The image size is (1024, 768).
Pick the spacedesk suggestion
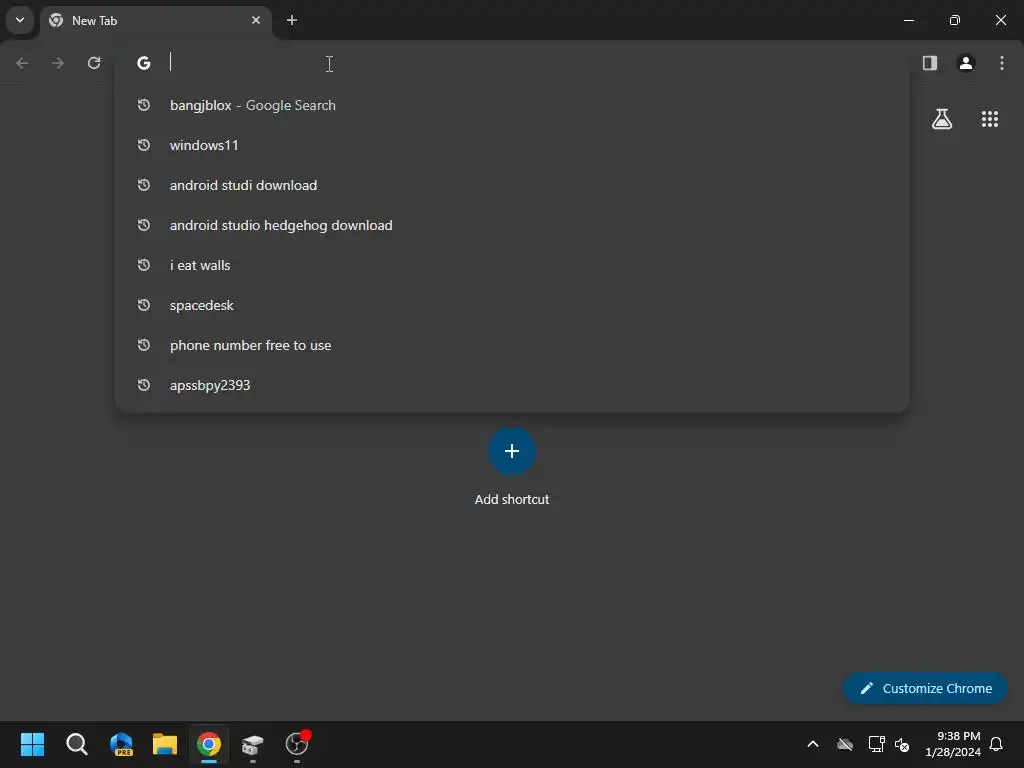tap(512, 305)
